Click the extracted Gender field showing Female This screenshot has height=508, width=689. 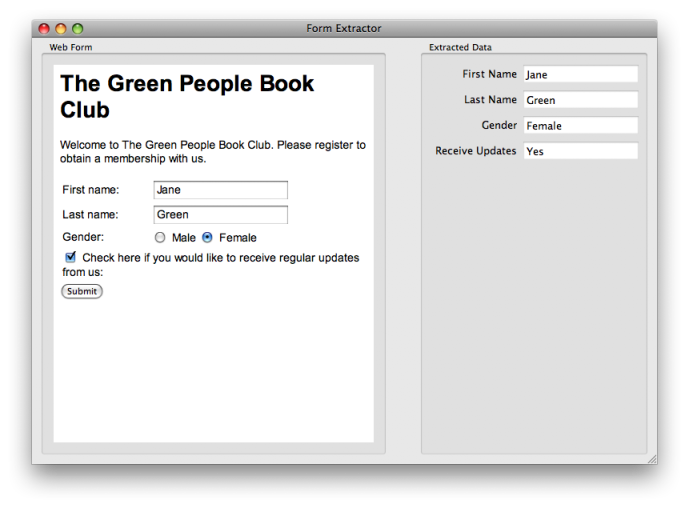pyautogui.click(x=580, y=126)
